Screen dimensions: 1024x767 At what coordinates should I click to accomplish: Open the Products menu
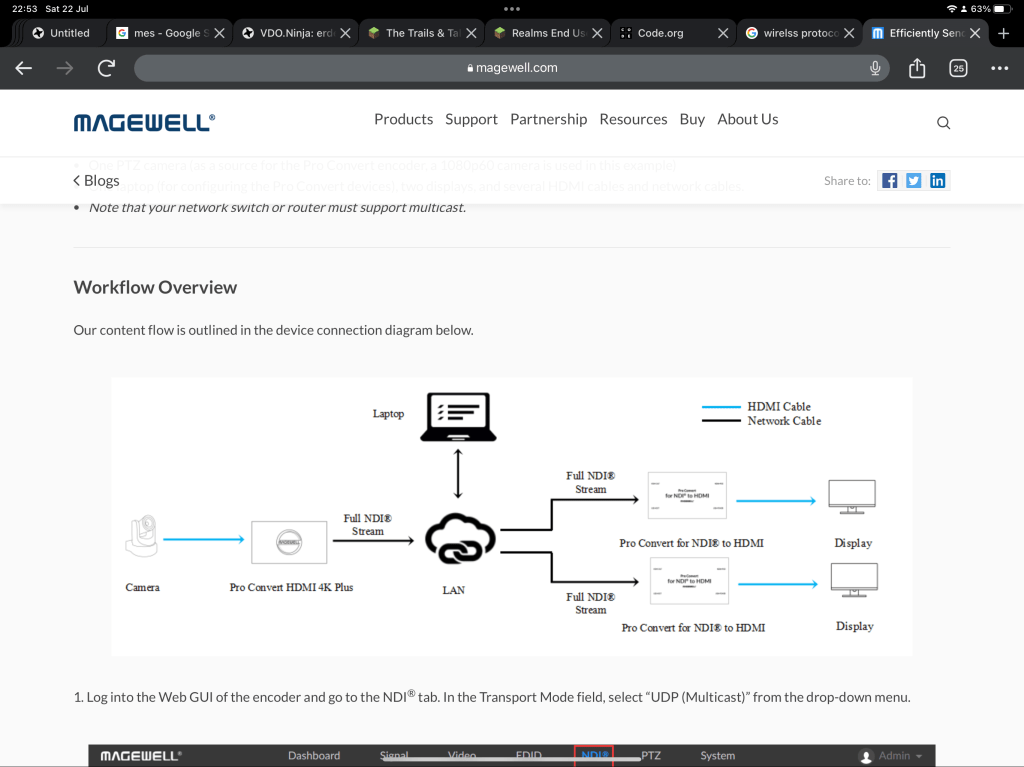404,120
